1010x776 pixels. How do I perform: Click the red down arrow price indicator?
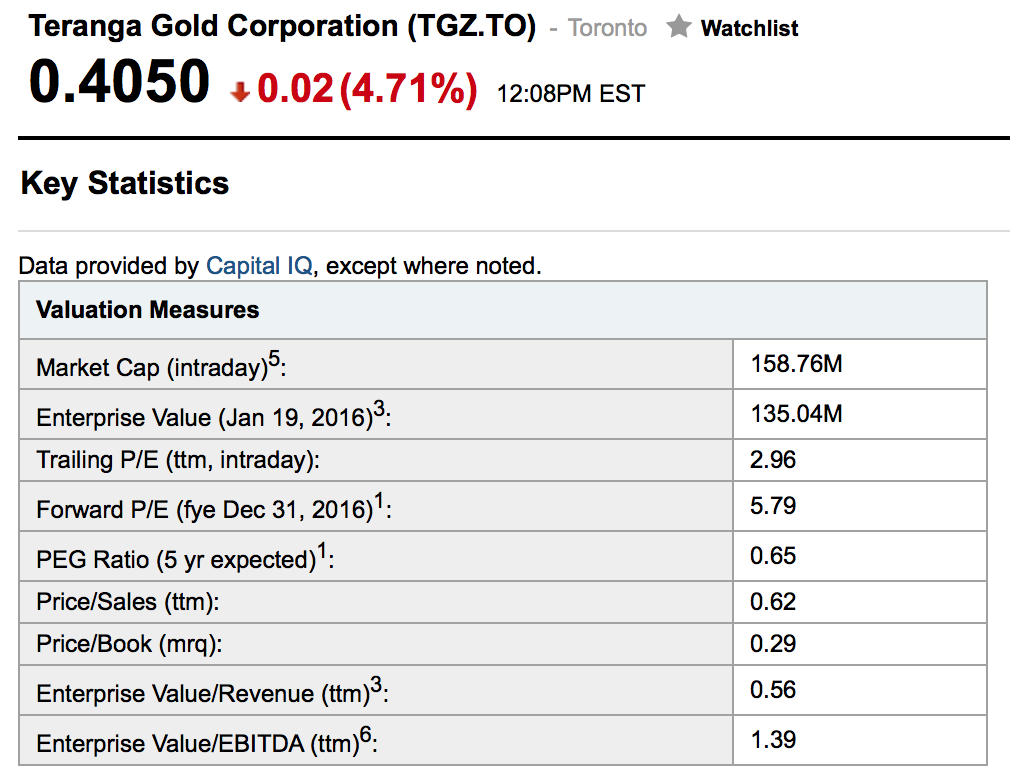(x=239, y=92)
